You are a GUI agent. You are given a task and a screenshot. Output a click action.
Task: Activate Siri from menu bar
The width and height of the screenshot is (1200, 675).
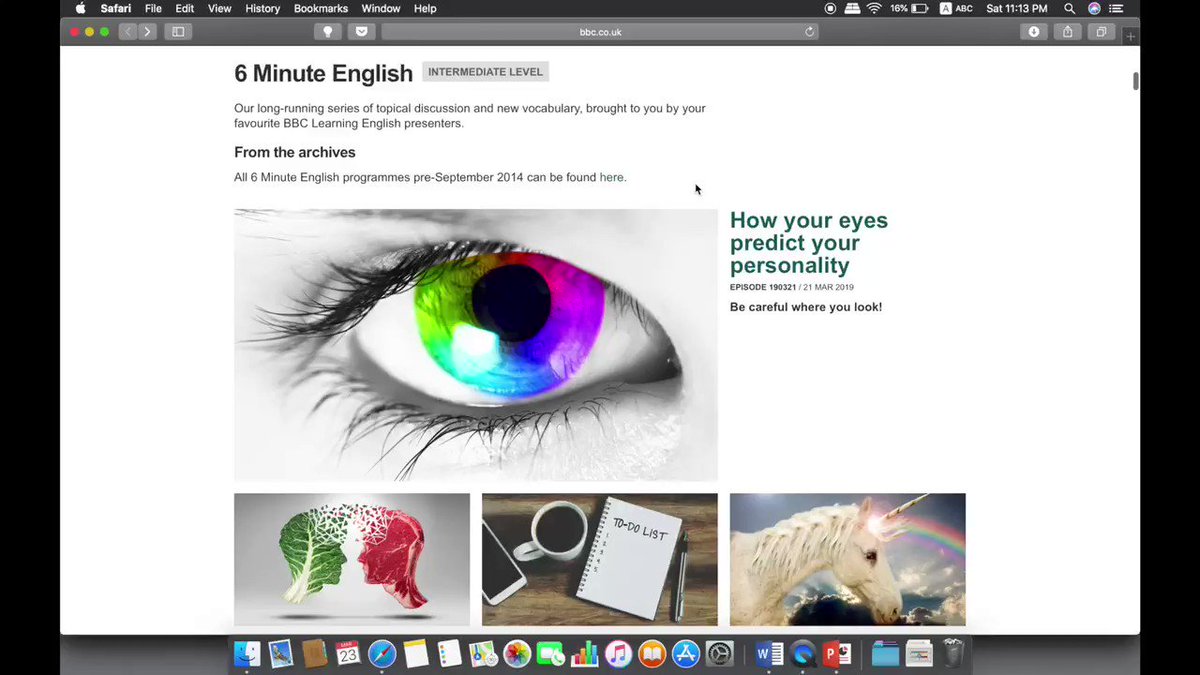pos(1094,8)
